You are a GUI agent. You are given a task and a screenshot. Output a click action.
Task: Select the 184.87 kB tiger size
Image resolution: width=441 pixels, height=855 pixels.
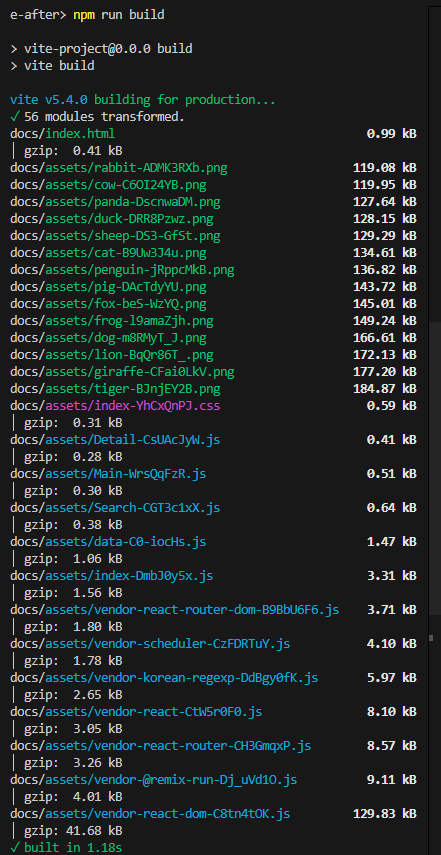pyautogui.click(x=385, y=389)
